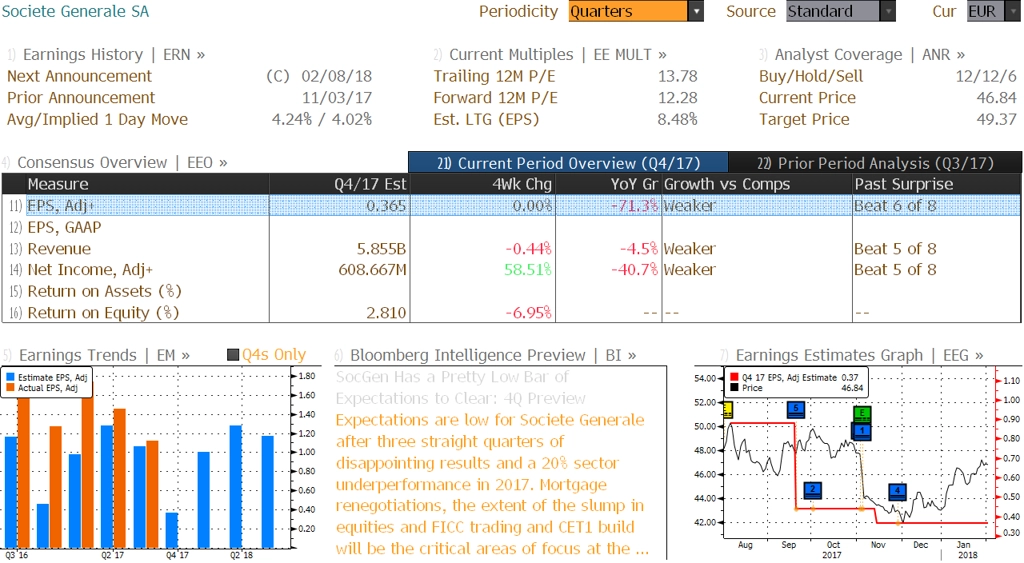Click Prior Announcement date 11/03/17

tap(336, 98)
